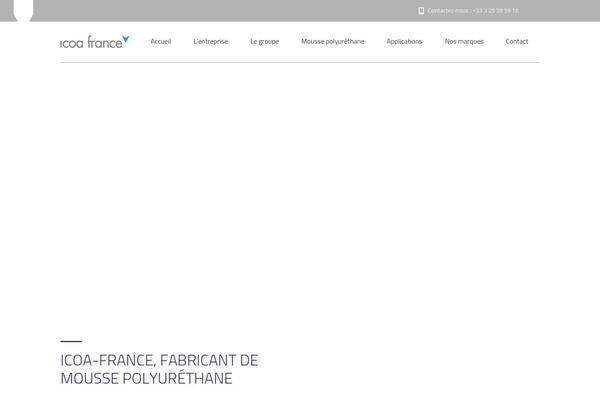This screenshot has height=400, width=600.
Task: Open the Applications menu item
Action: [404, 41]
